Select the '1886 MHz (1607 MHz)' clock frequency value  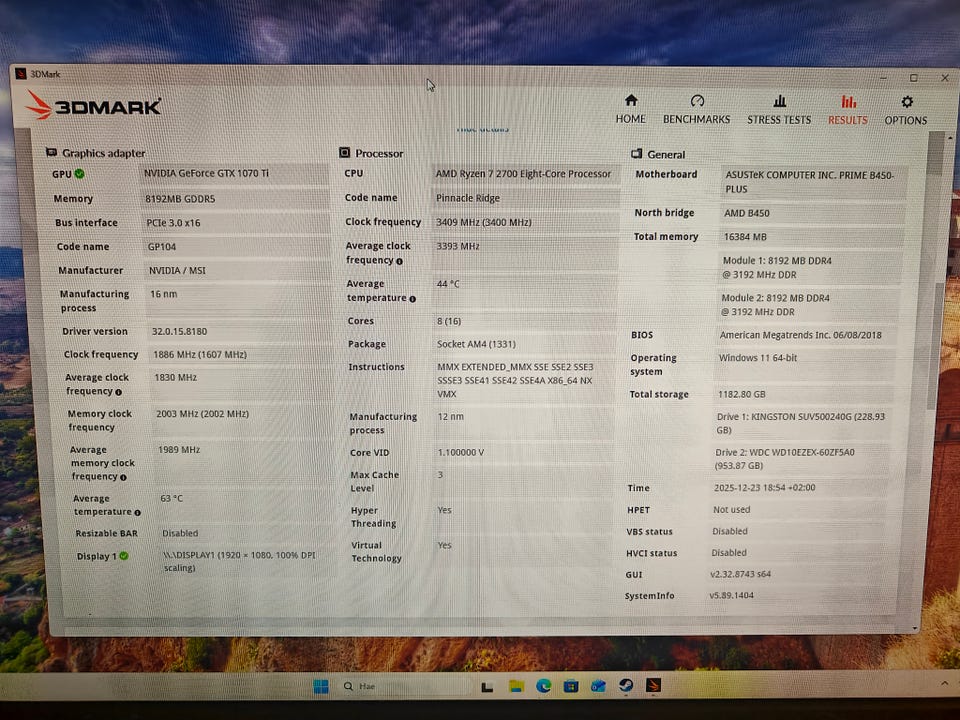tap(200, 354)
